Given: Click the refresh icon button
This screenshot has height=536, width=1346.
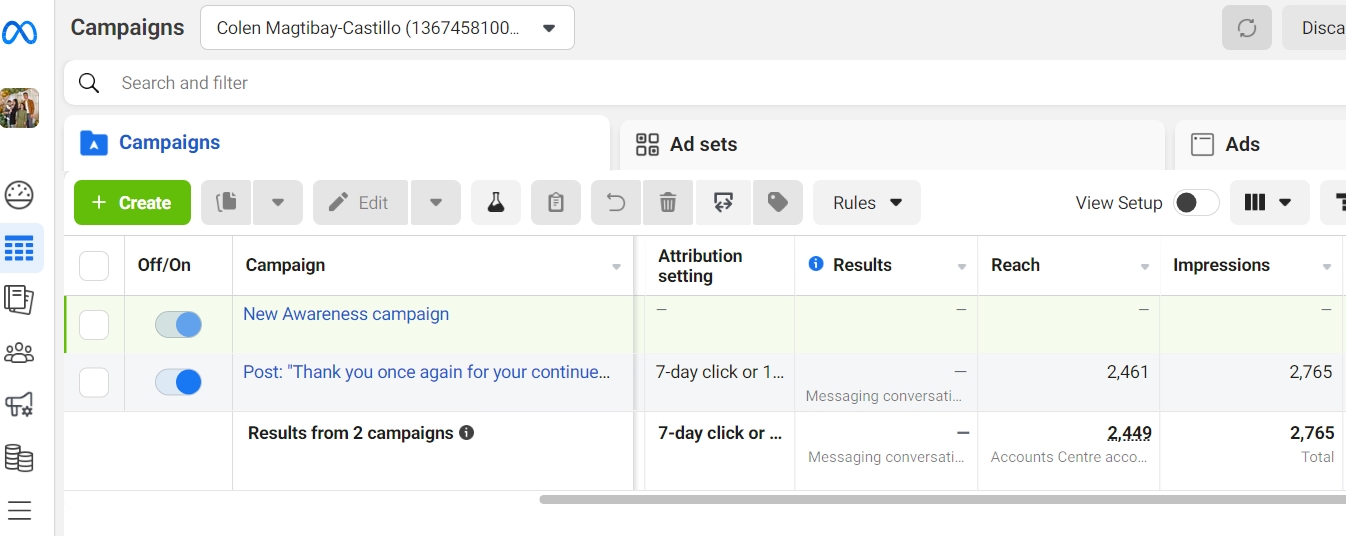Looking at the screenshot, I should (1247, 28).
